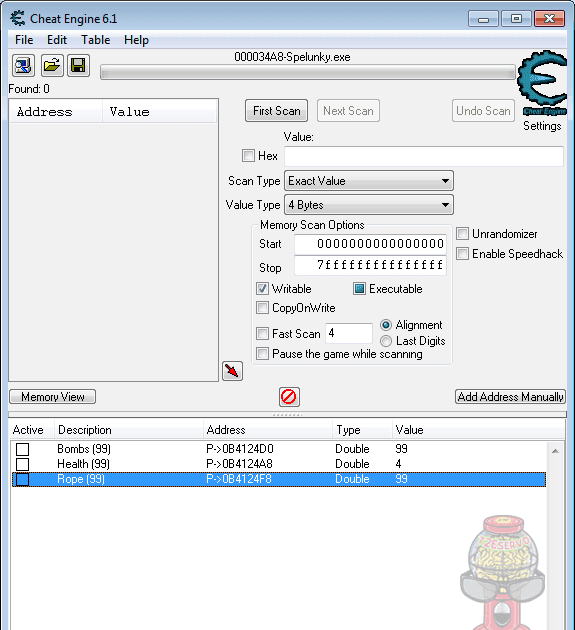Image resolution: width=575 pixels, height=630 pixels.
Task: Select the Last Digits radio button
Action: point(386,341)
